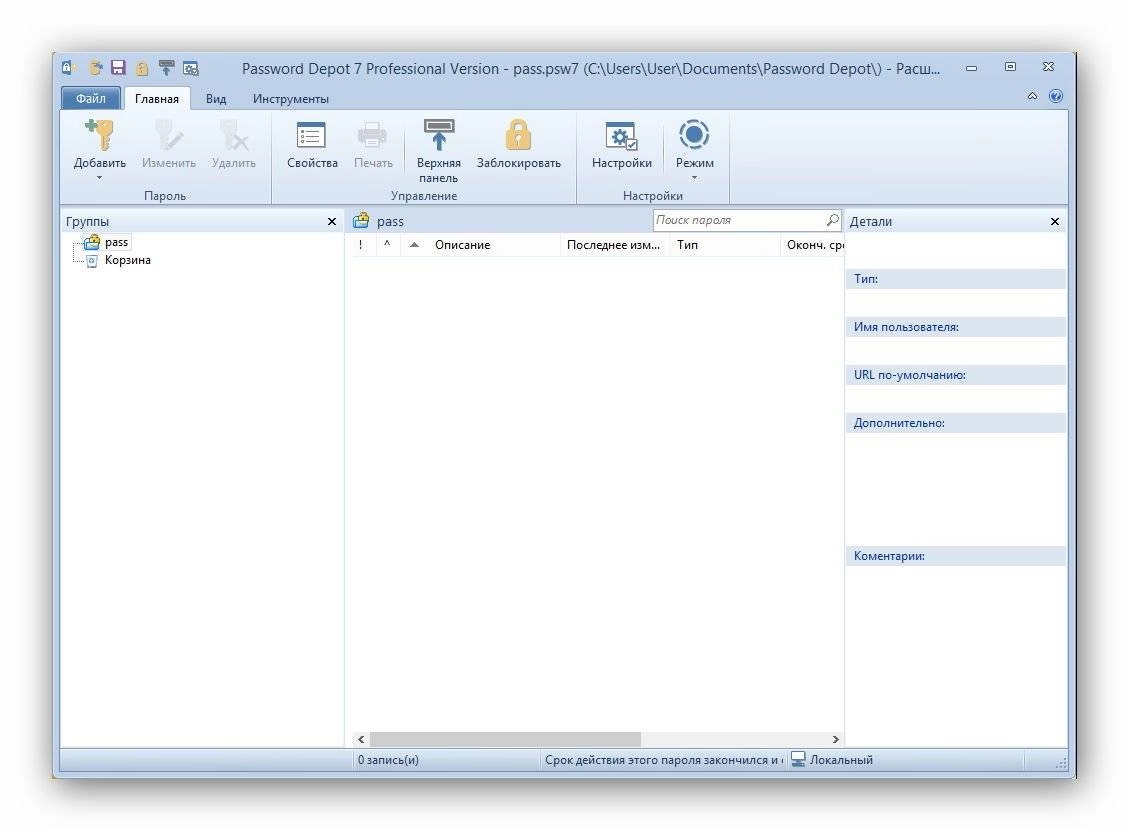Select the pass group in the tree
This screenshot has height=831, width=1129.
click(116, 243)
